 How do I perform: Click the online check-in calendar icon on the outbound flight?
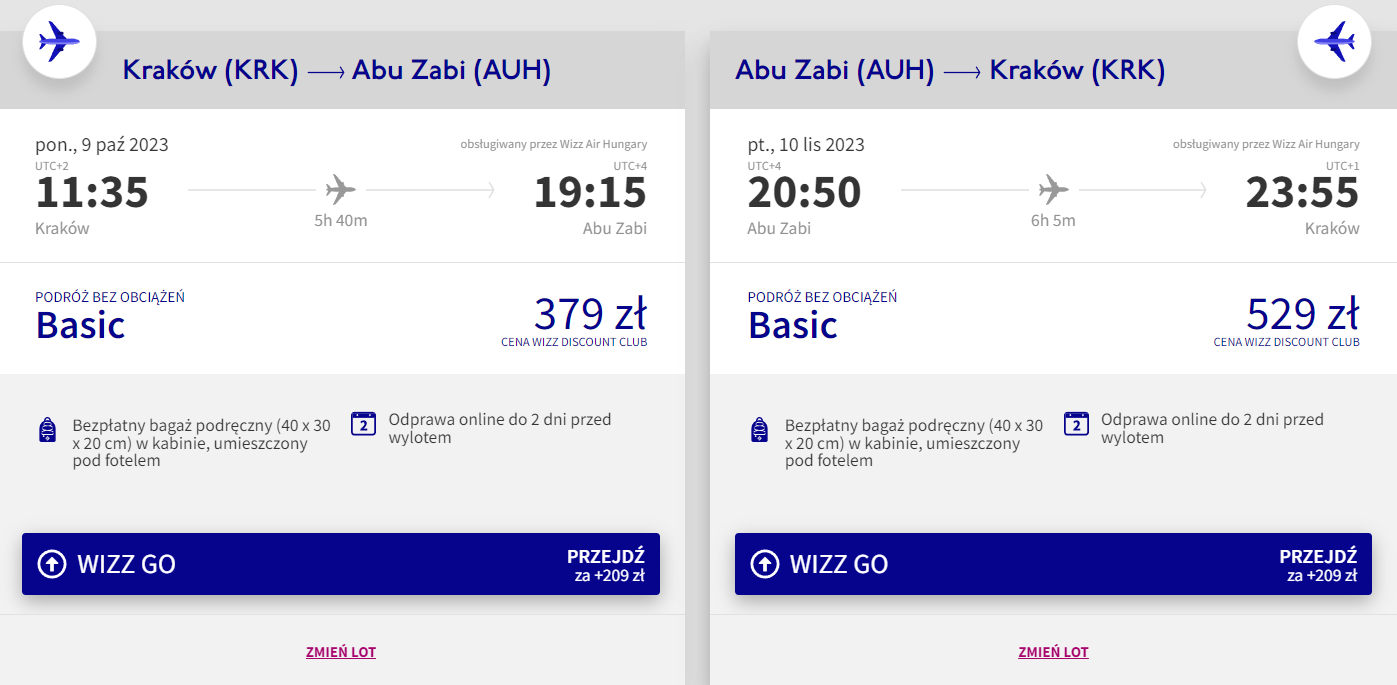coord(363,424)
